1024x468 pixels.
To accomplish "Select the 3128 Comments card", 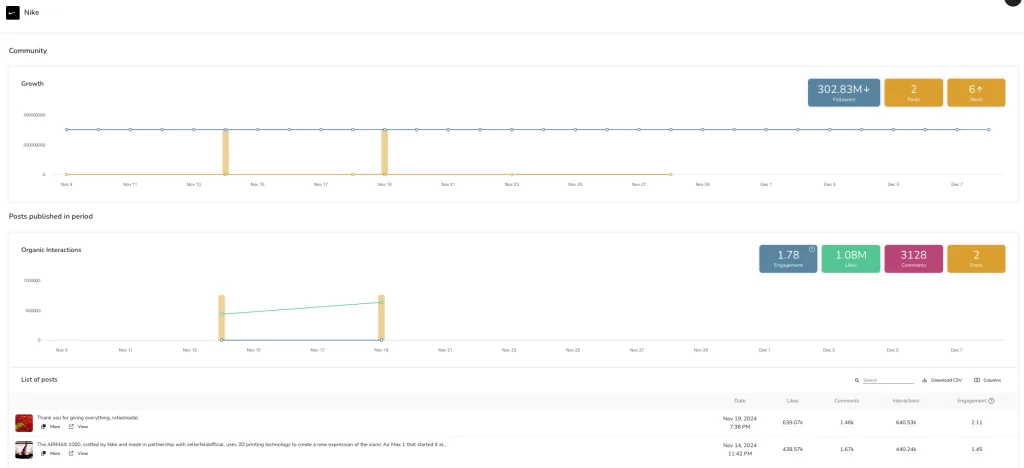I will tap(914, 258).
